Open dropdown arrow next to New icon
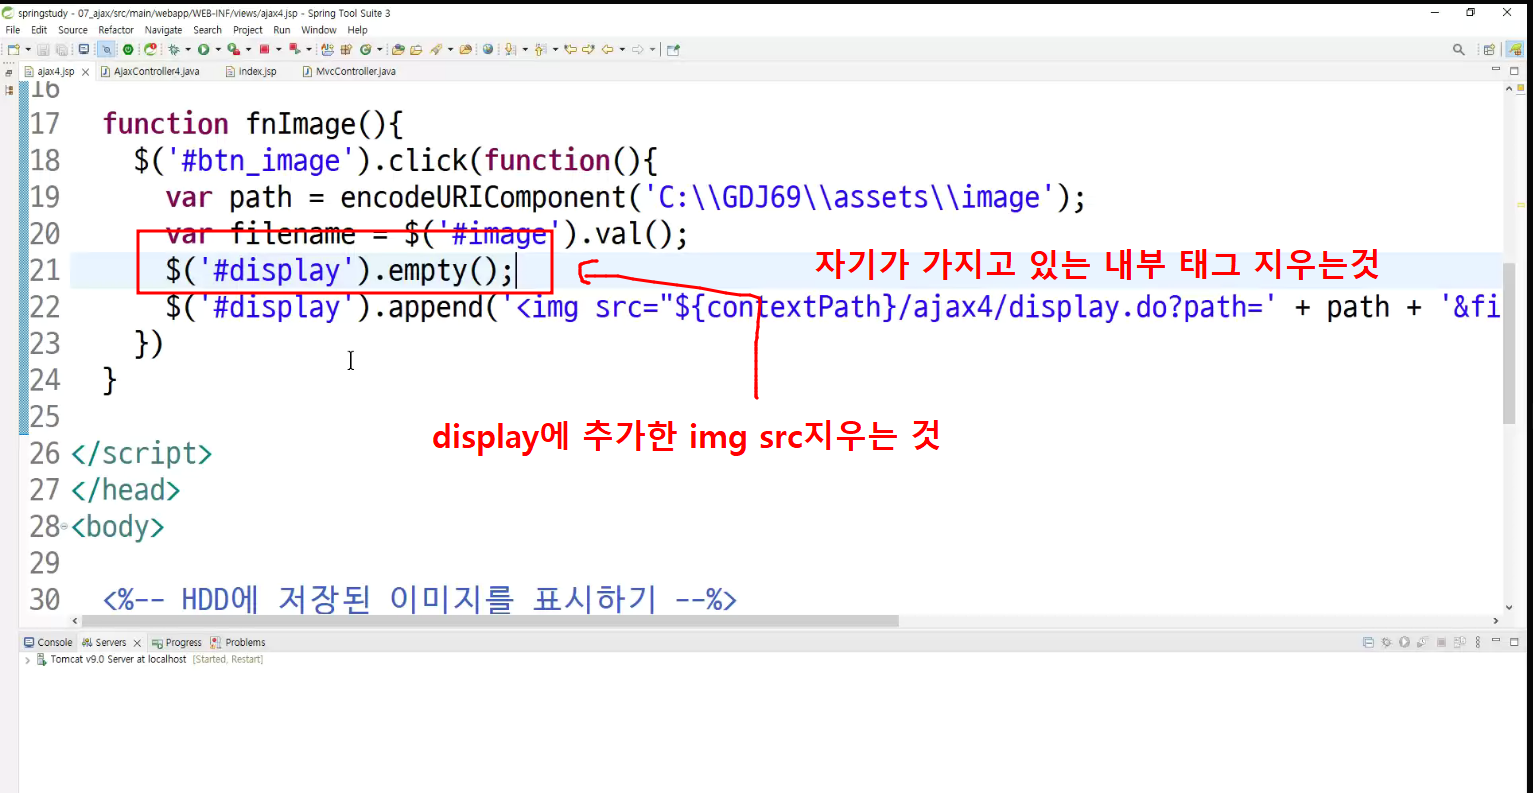The image size is (1533, 793). pyautogui.click(x=27, y=49)
